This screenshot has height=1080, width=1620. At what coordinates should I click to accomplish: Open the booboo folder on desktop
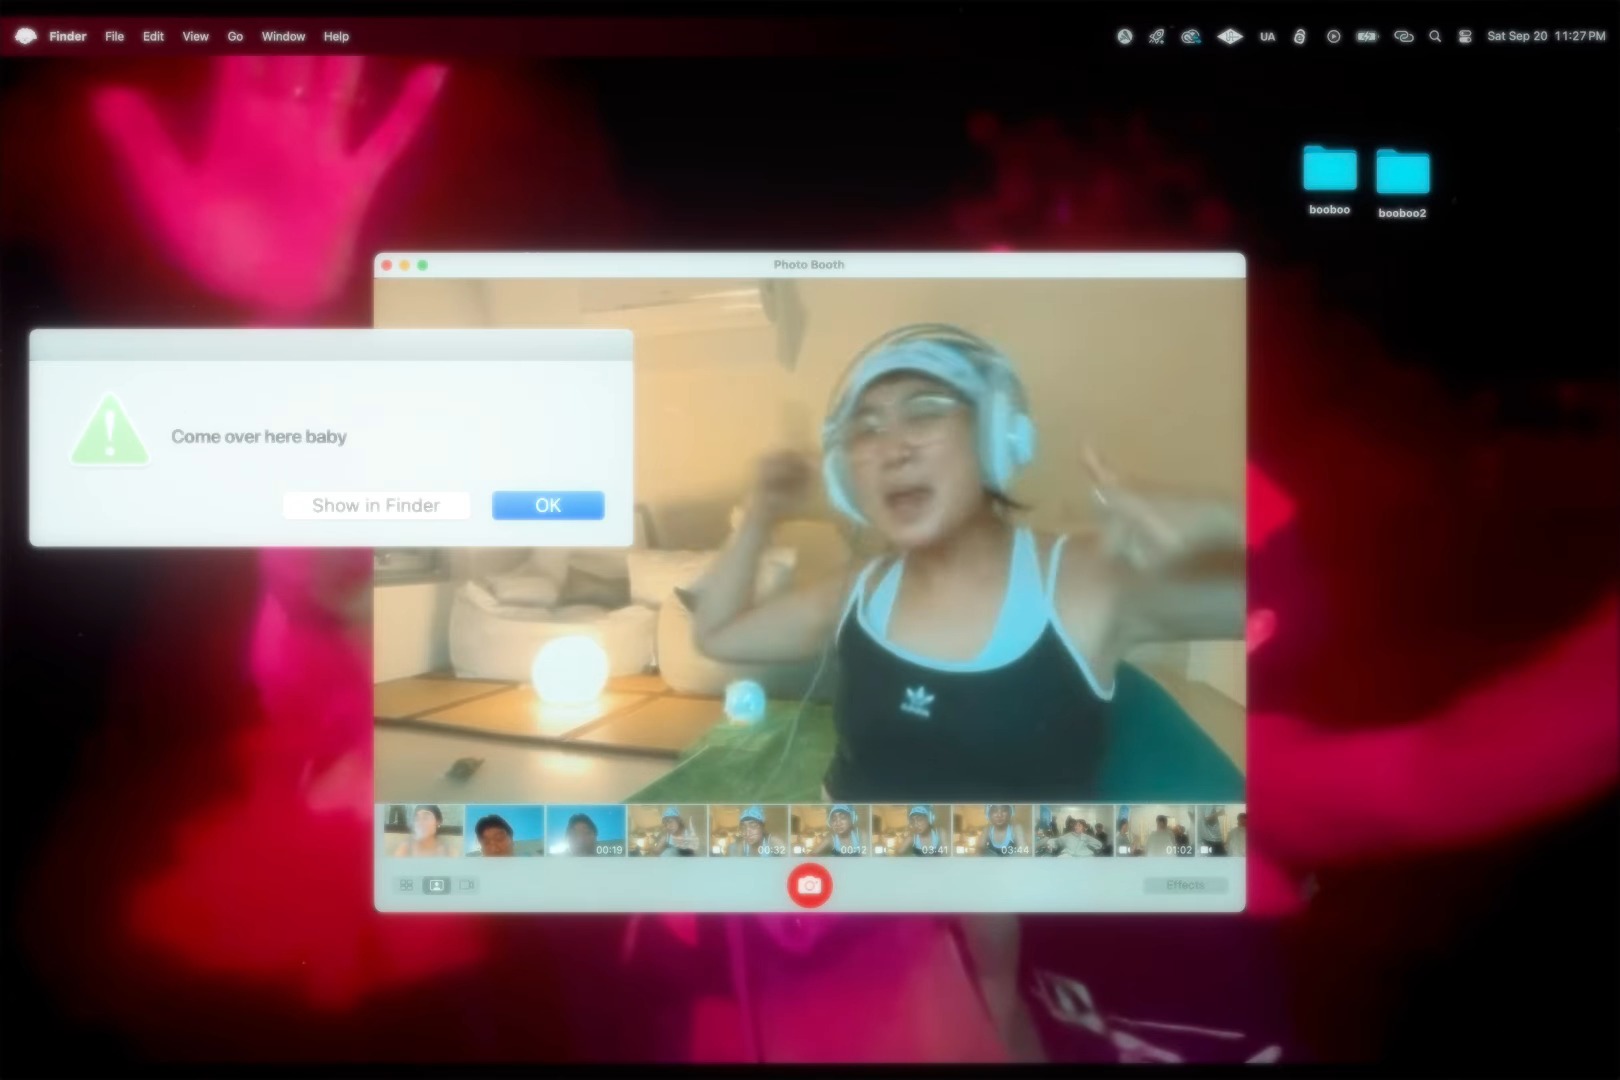click(x=1329, y=171)
